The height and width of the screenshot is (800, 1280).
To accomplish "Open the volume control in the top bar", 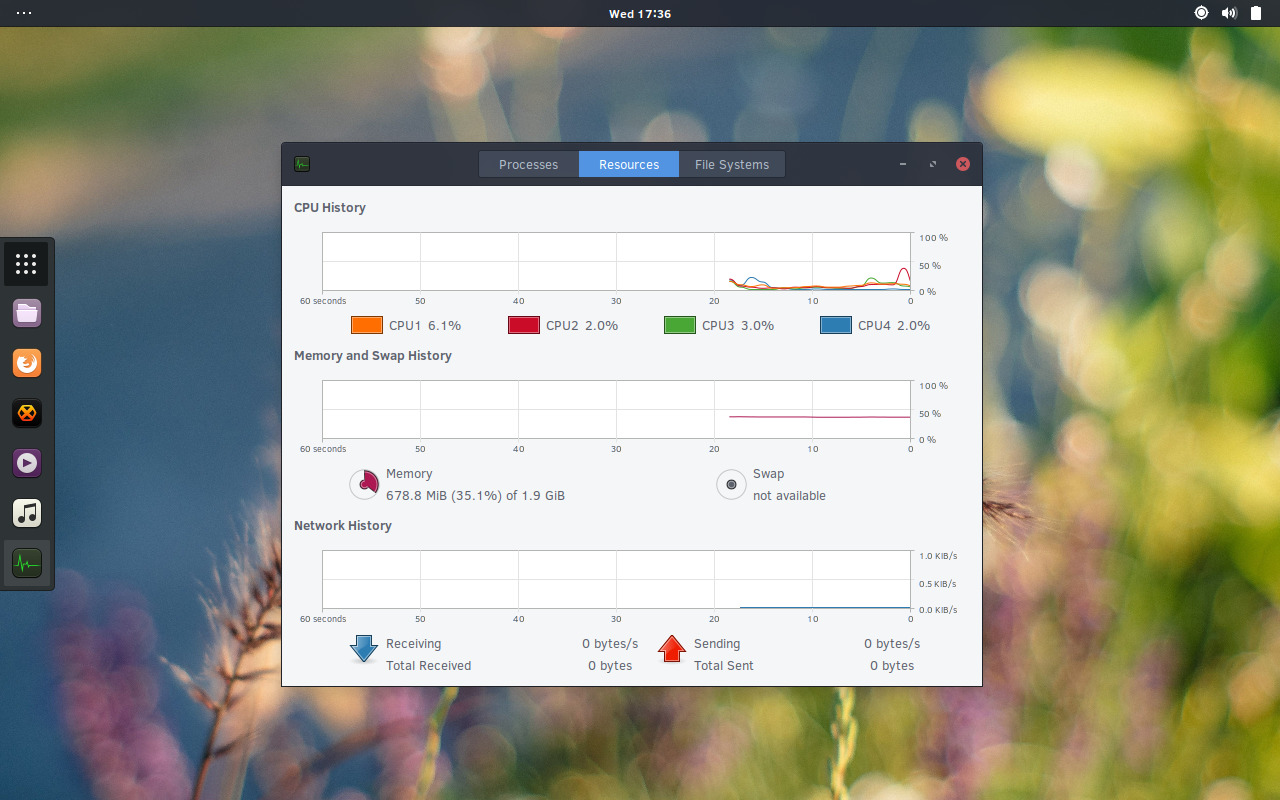I will [1229, 13].
